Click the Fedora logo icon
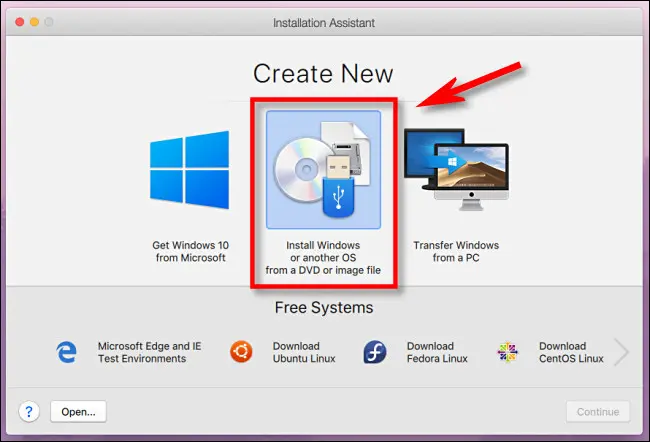 click(375, 352)
